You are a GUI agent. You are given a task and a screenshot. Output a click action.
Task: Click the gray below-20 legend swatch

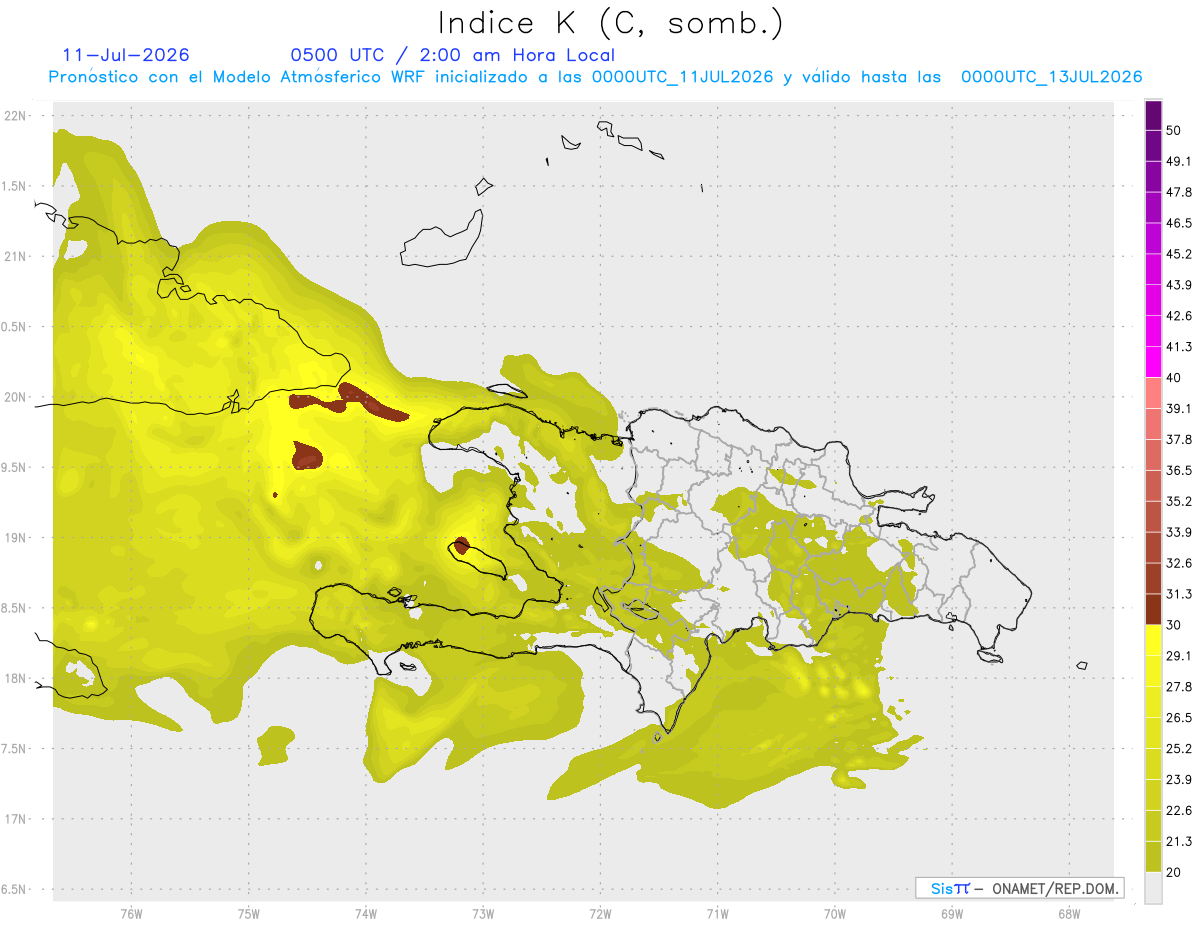[x=1153, y=888]
